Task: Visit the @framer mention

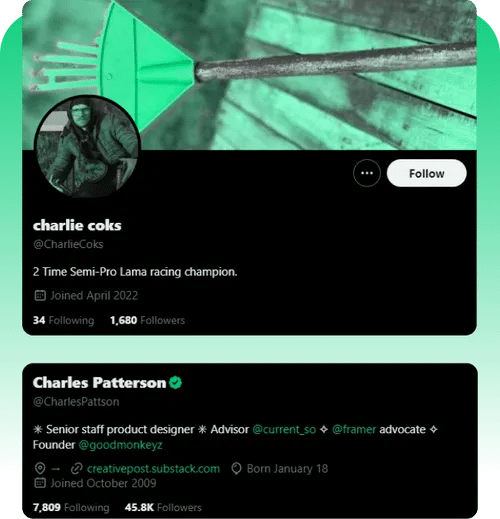Action: [x=354, y=429]
